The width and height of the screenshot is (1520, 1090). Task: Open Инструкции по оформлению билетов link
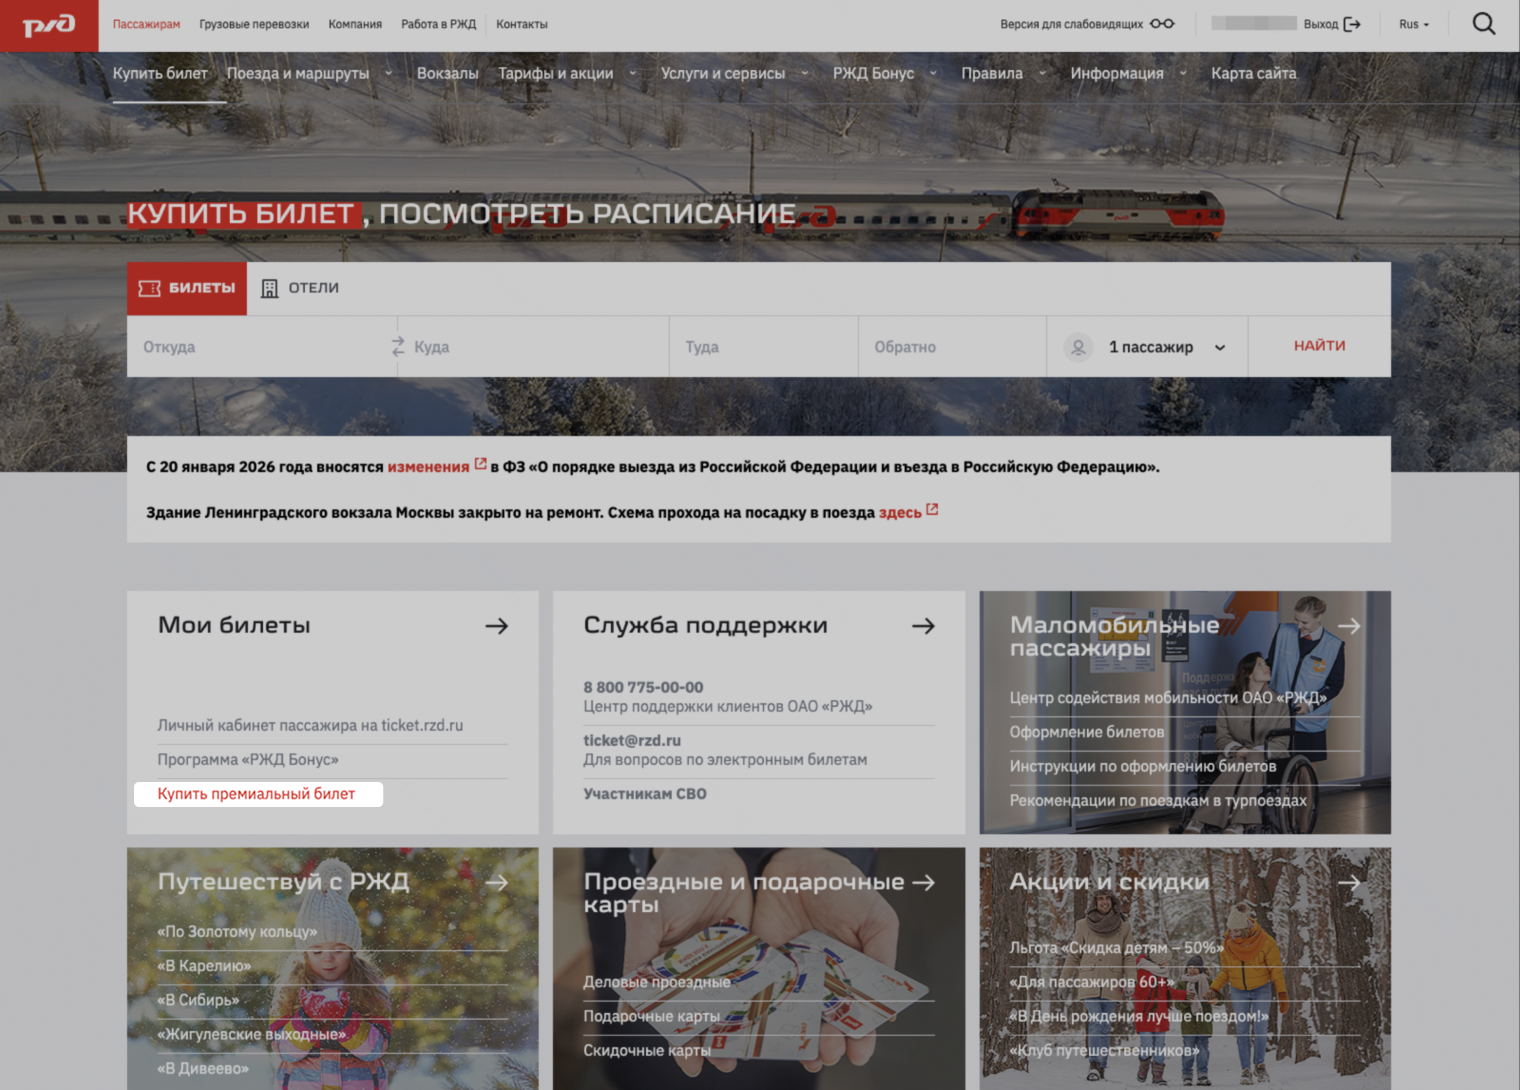(1143, 766)
